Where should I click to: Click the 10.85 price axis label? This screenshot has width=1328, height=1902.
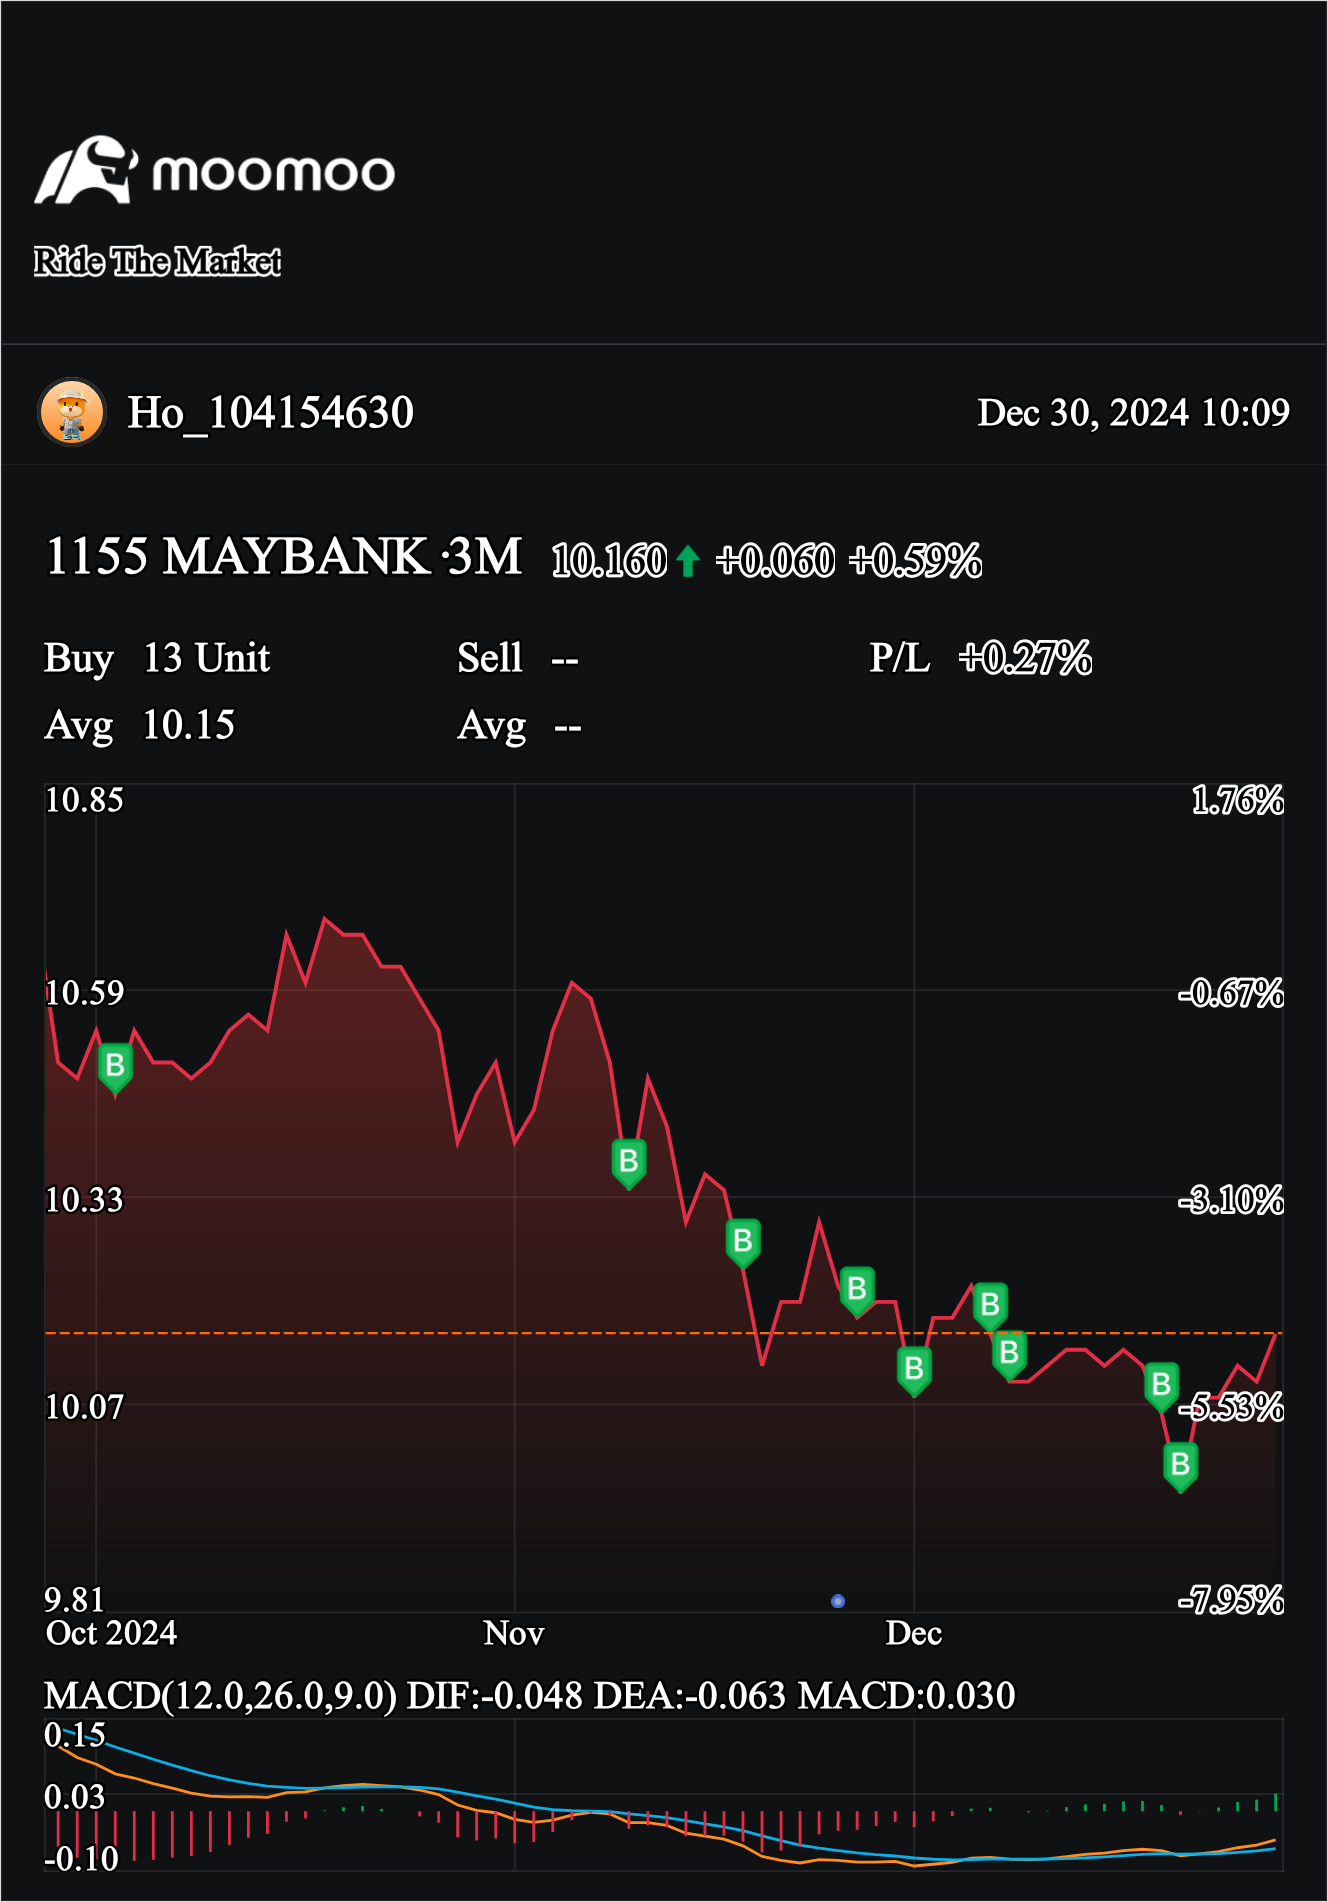84,800
